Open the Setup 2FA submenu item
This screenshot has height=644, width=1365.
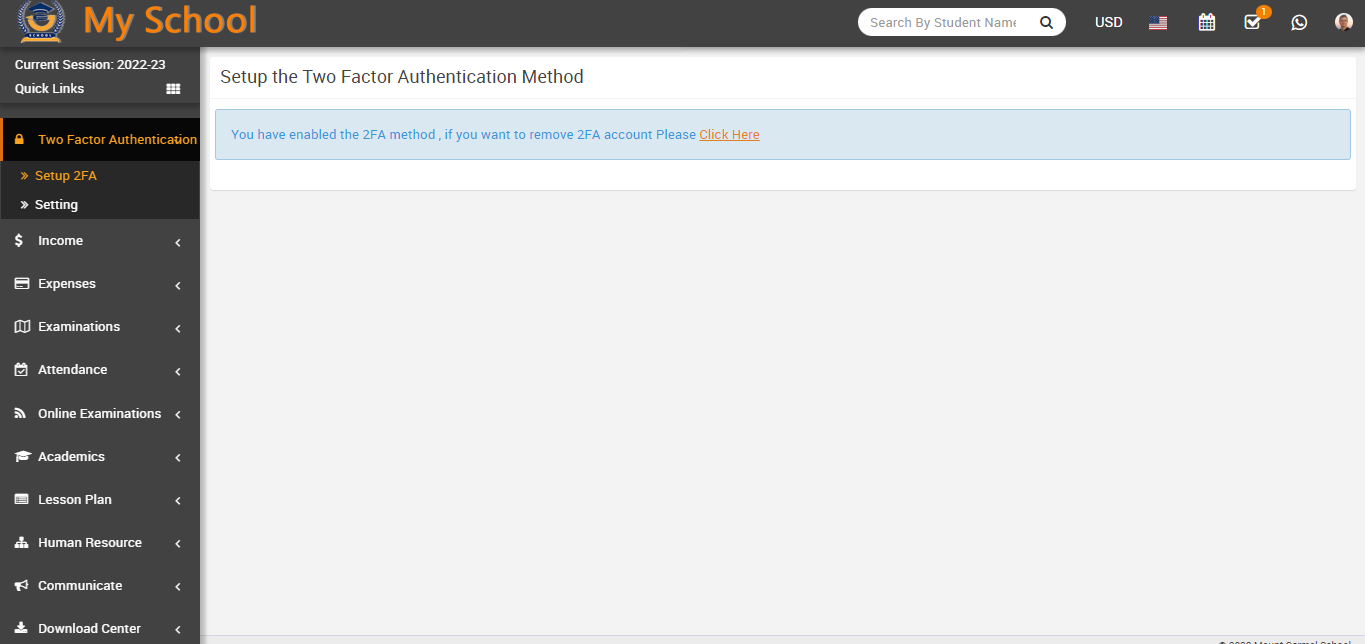tap(66, 176)
